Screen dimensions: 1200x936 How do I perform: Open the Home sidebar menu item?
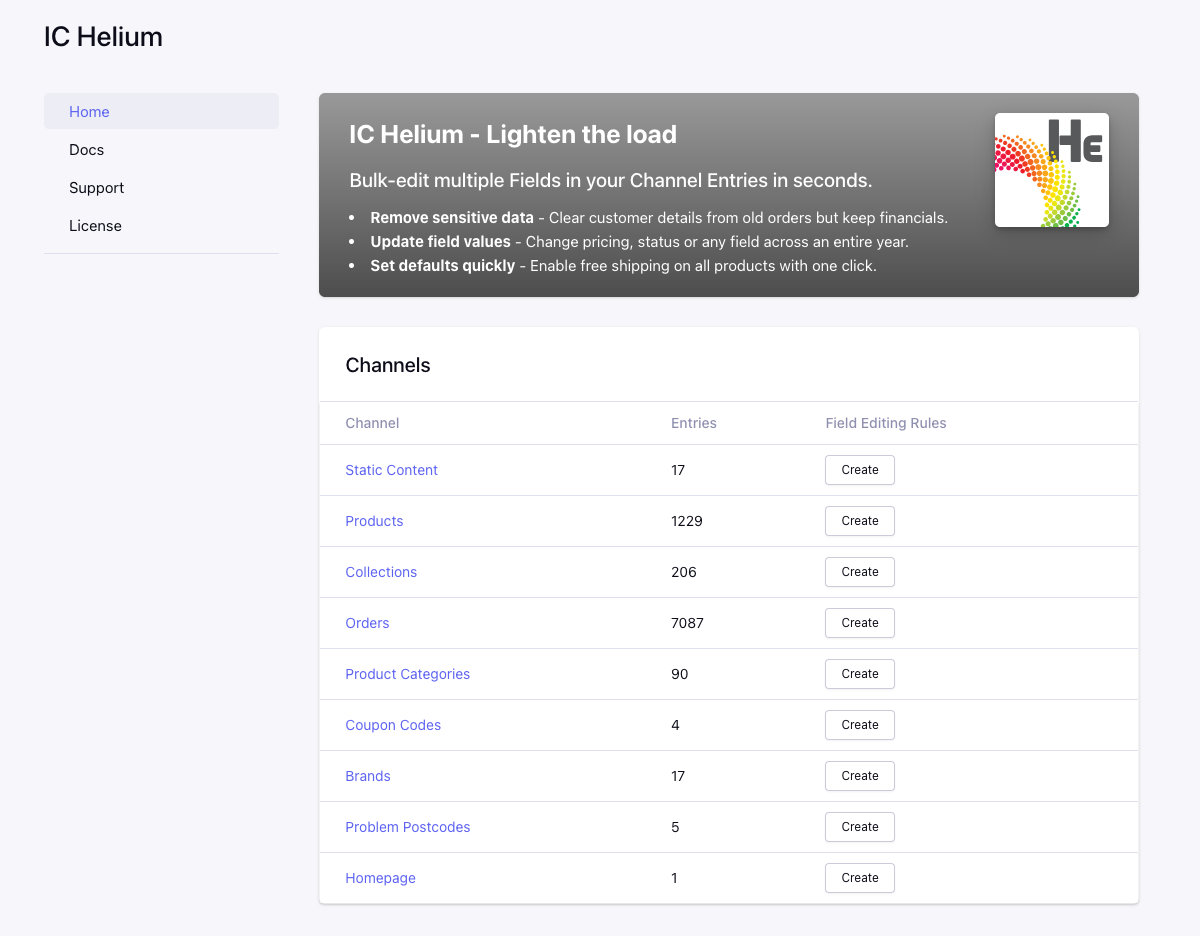coord(89,112)
